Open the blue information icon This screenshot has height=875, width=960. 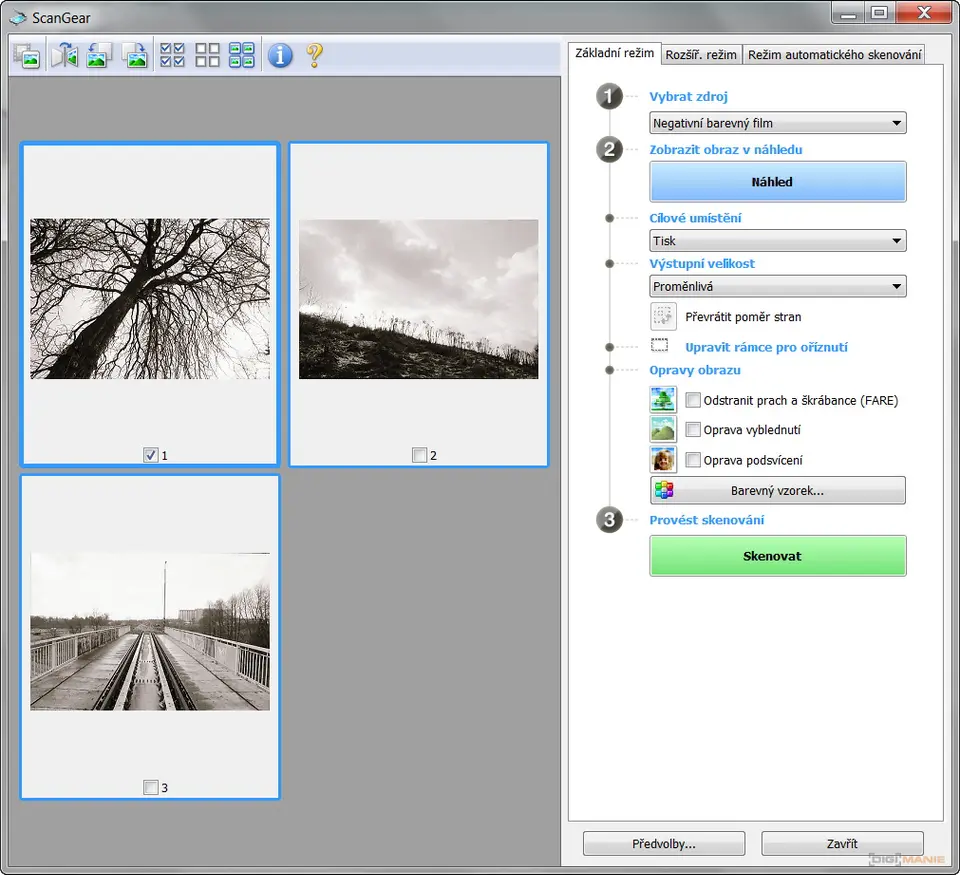pyautogui.click(x=280, y=56)
